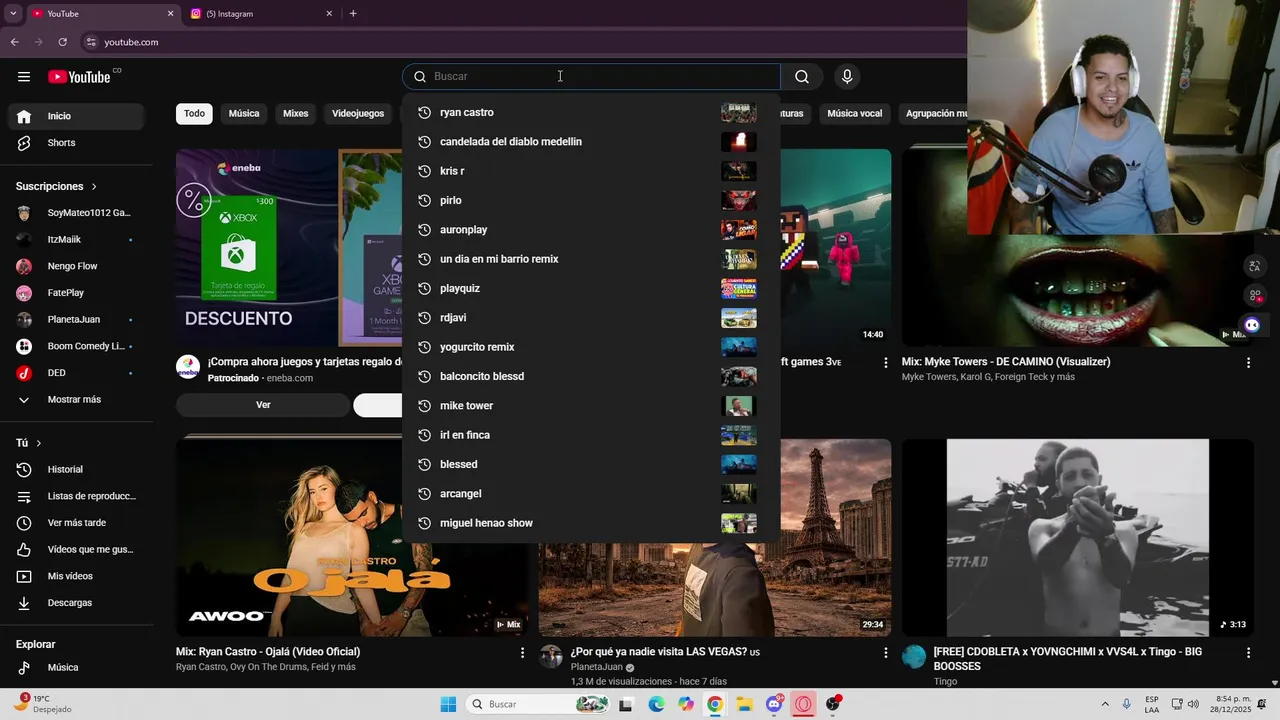Choose 'auronplay' search suggestion
Viewport: 1280px width, 720px height.
[591, 230]
